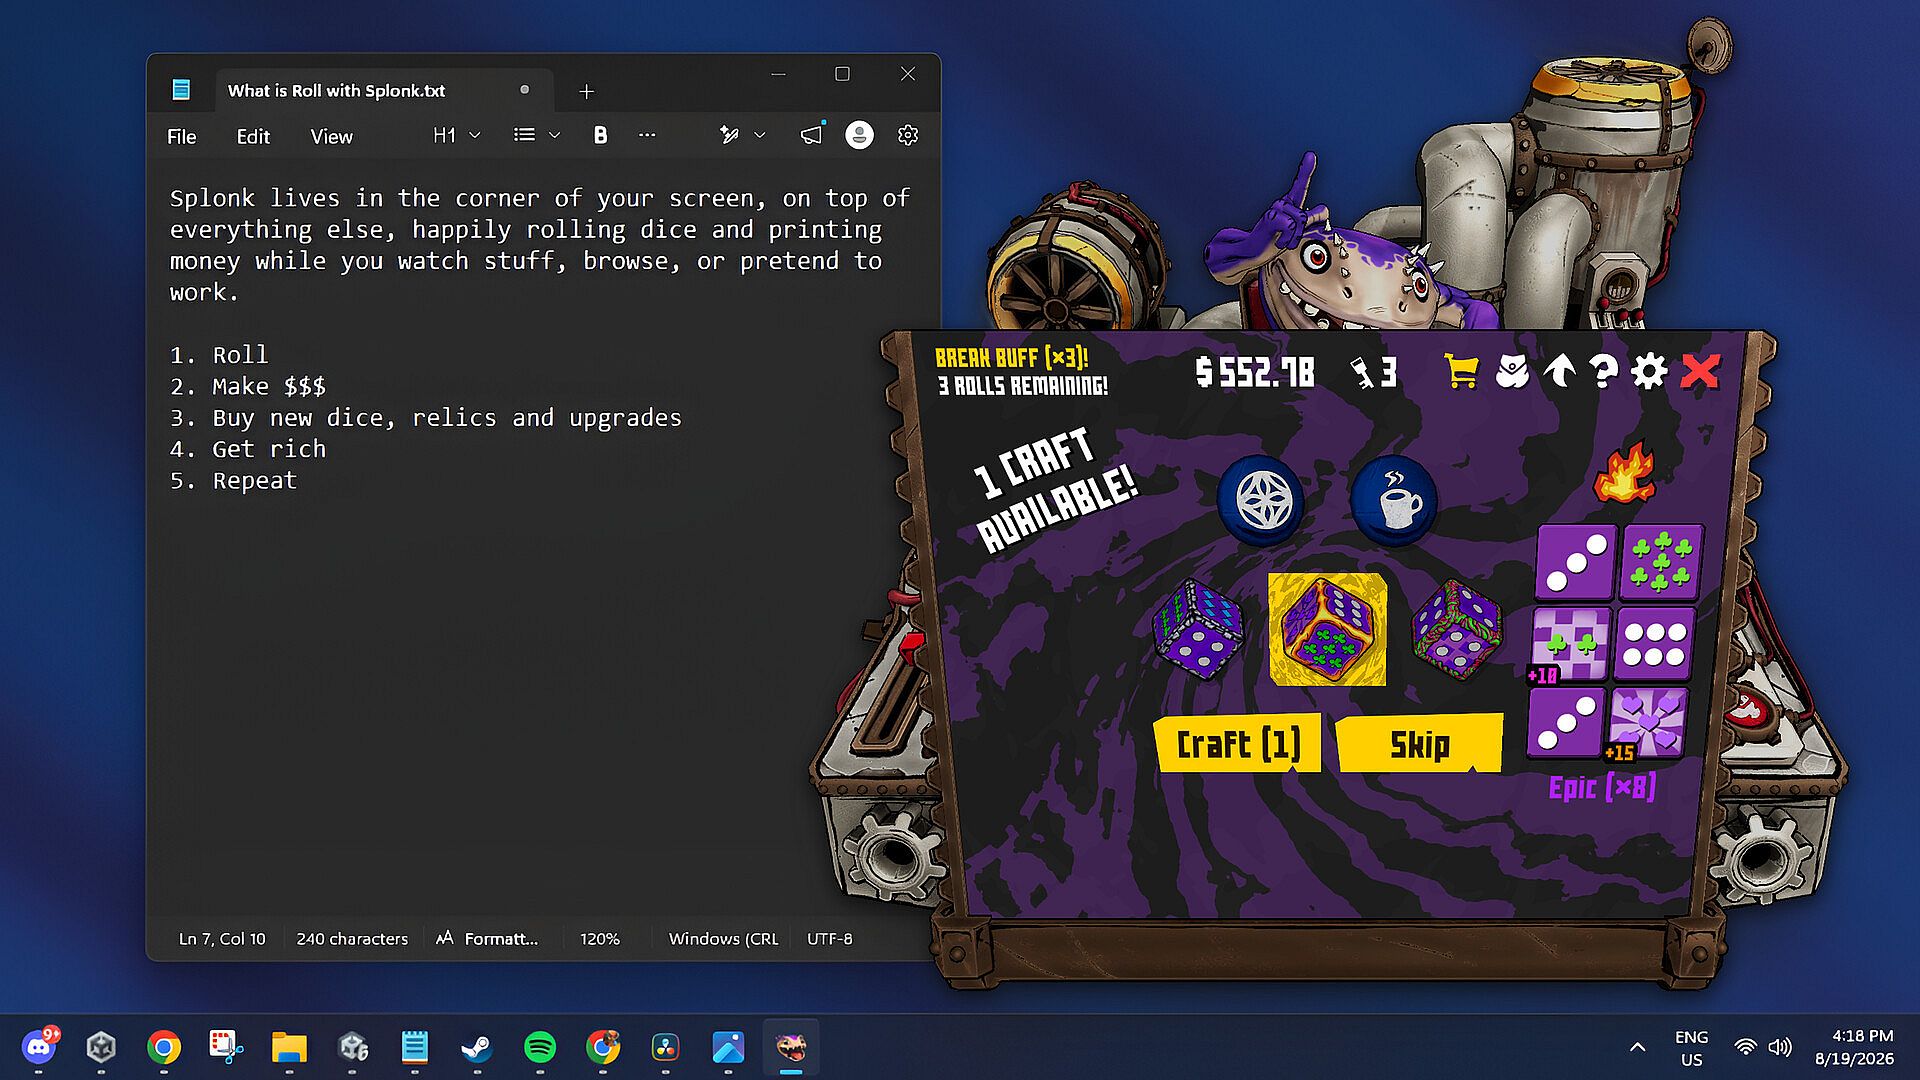
Task: Pick the highlighted clover die in center
Action: (x=1327, y=630)
